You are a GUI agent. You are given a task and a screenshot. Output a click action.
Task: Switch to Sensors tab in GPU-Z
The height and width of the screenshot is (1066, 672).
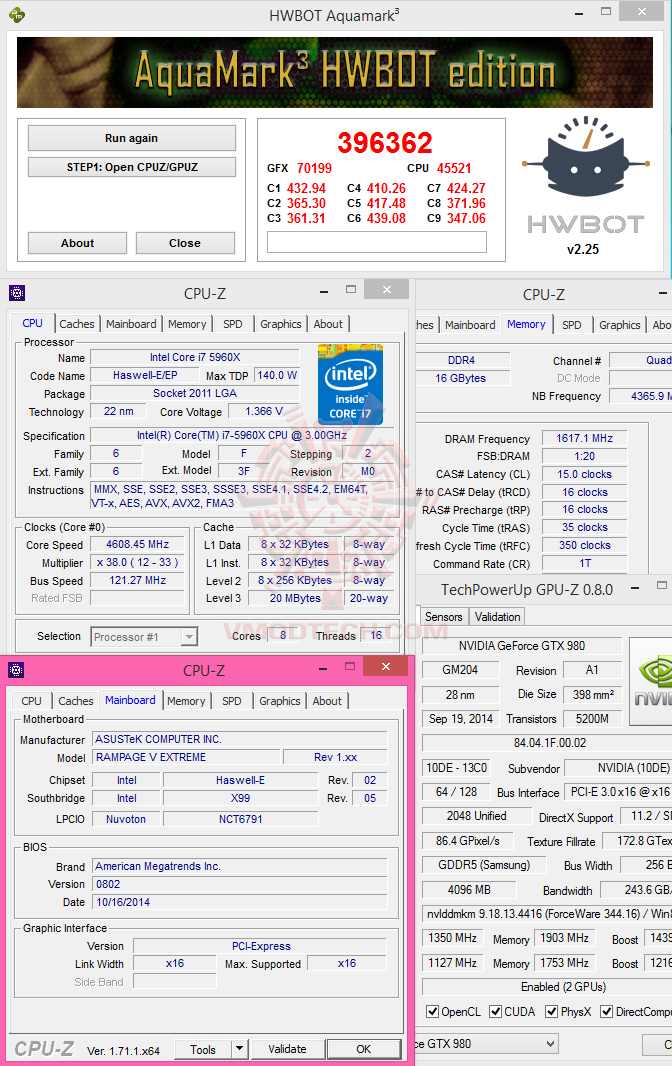(x=443, y=616)
